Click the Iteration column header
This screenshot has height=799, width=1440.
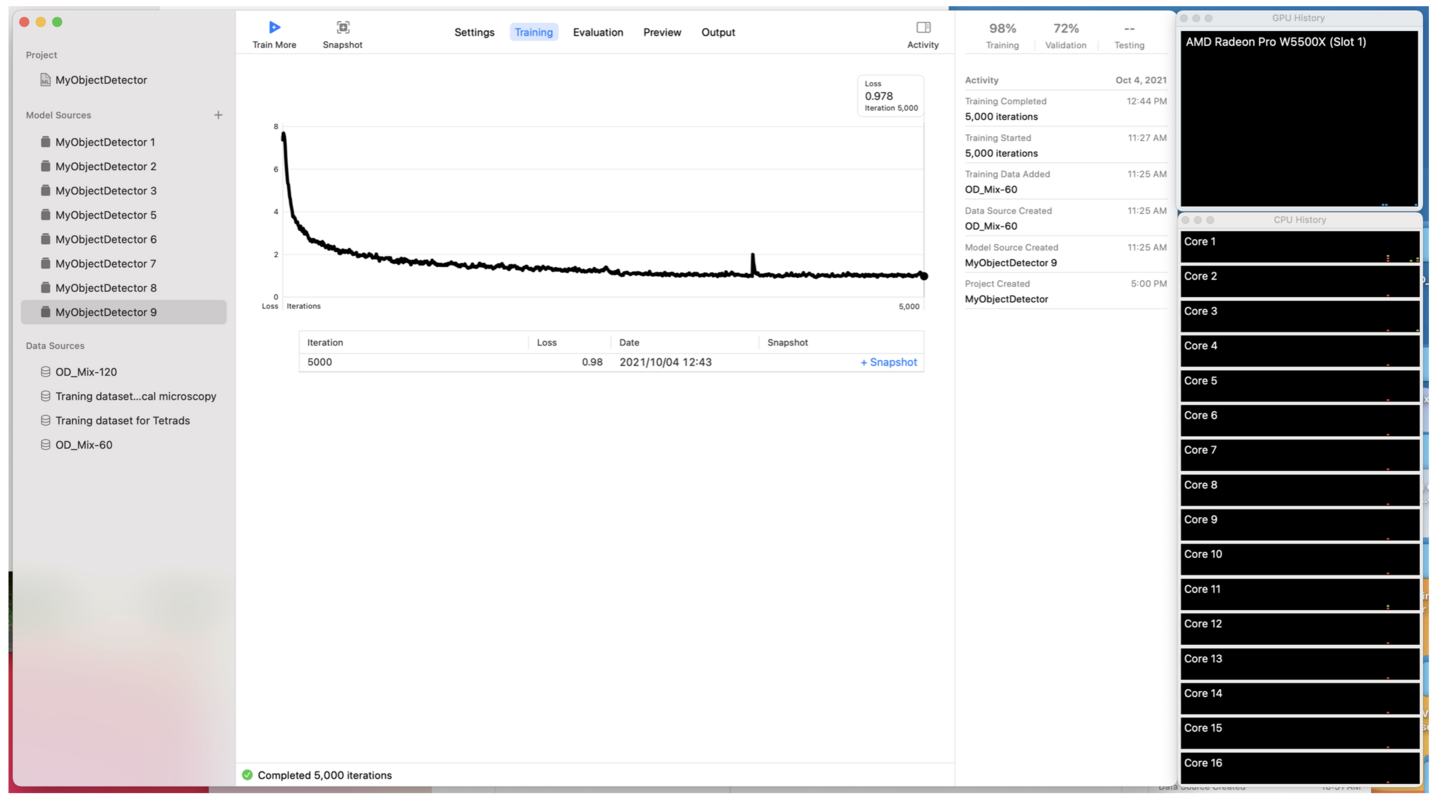[325, 342]
